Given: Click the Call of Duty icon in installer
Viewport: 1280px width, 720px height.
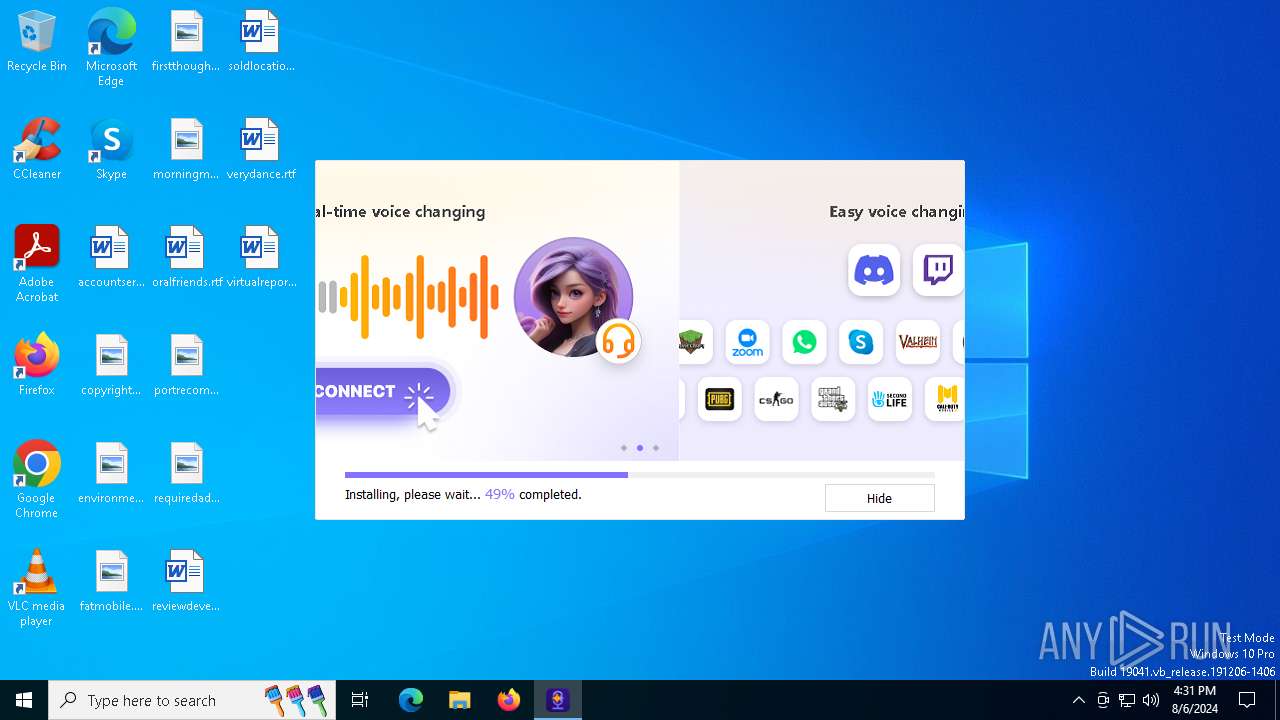Looking at the screenshot, I should (945, 399).
